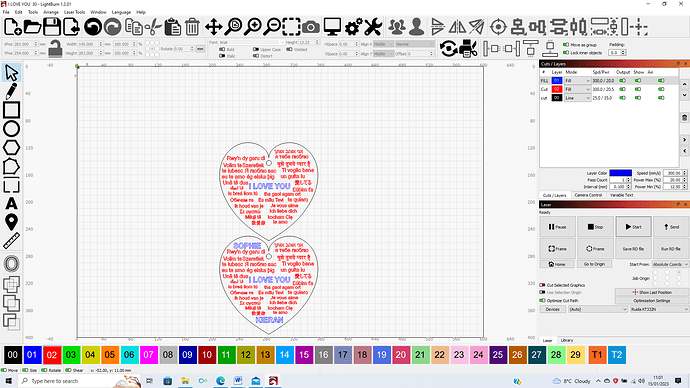This screenshot has height=388, width=690.
Task: Switch to the Library tab
Action: click(x=567, y=340)
